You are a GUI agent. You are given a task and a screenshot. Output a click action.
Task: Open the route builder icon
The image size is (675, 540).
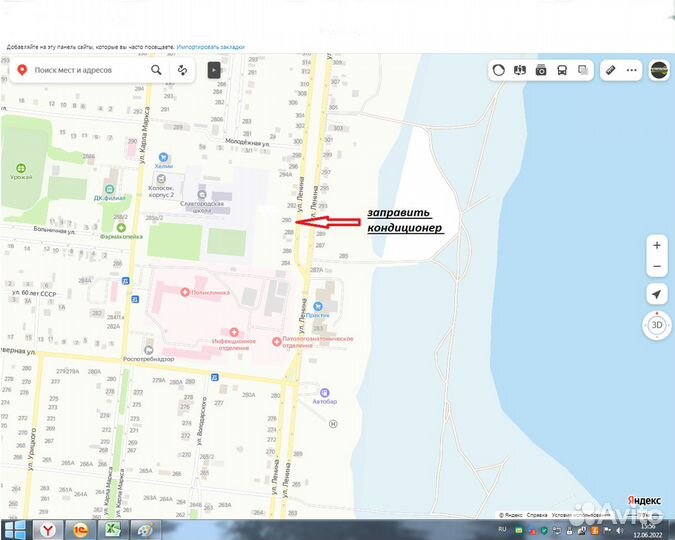[183, 70]
